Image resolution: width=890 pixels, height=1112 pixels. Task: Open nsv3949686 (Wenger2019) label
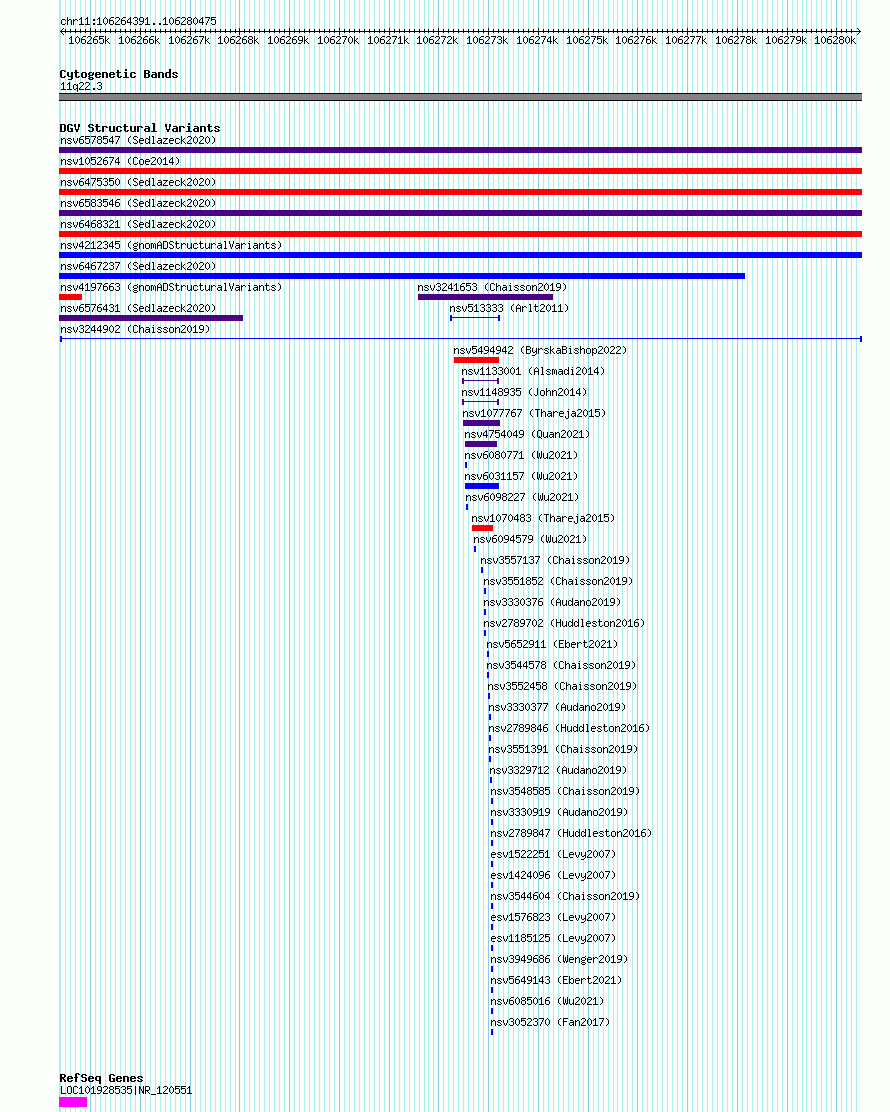coord(560,959)
